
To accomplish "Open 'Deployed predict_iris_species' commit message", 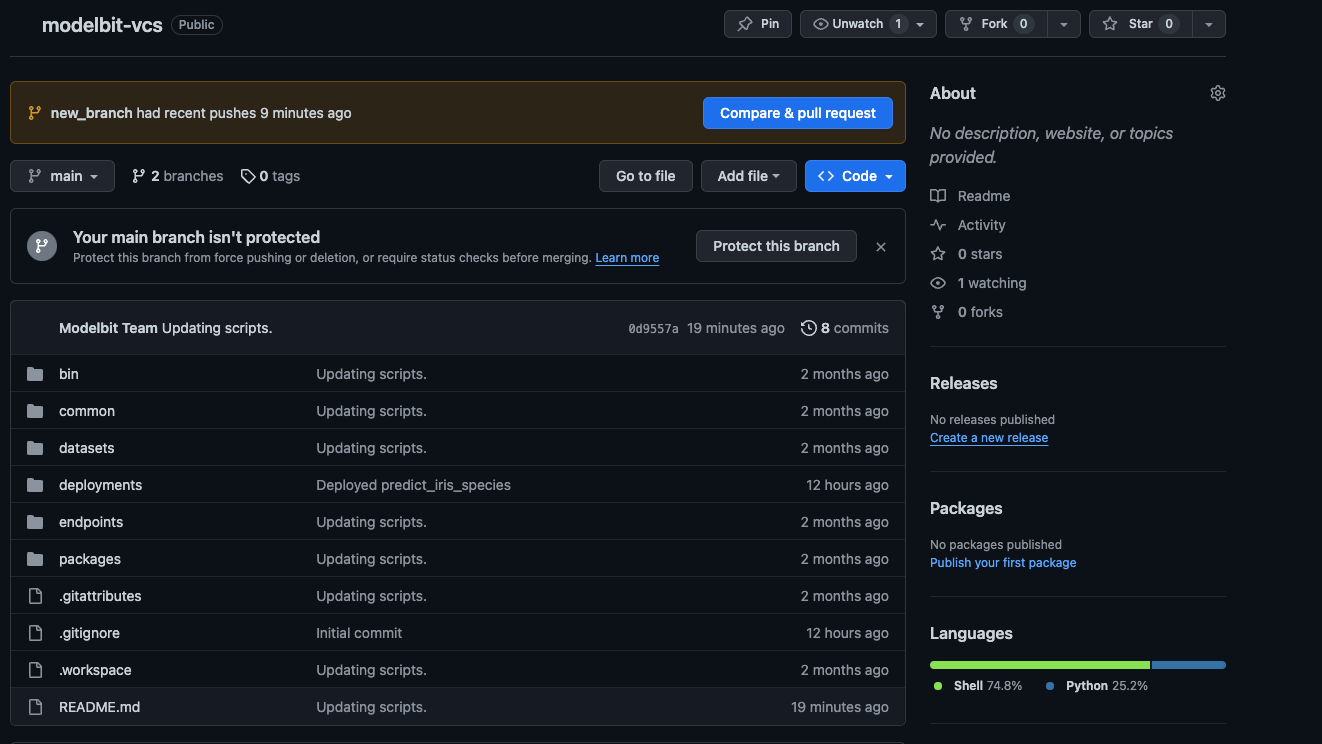I will tap(413, 485).
